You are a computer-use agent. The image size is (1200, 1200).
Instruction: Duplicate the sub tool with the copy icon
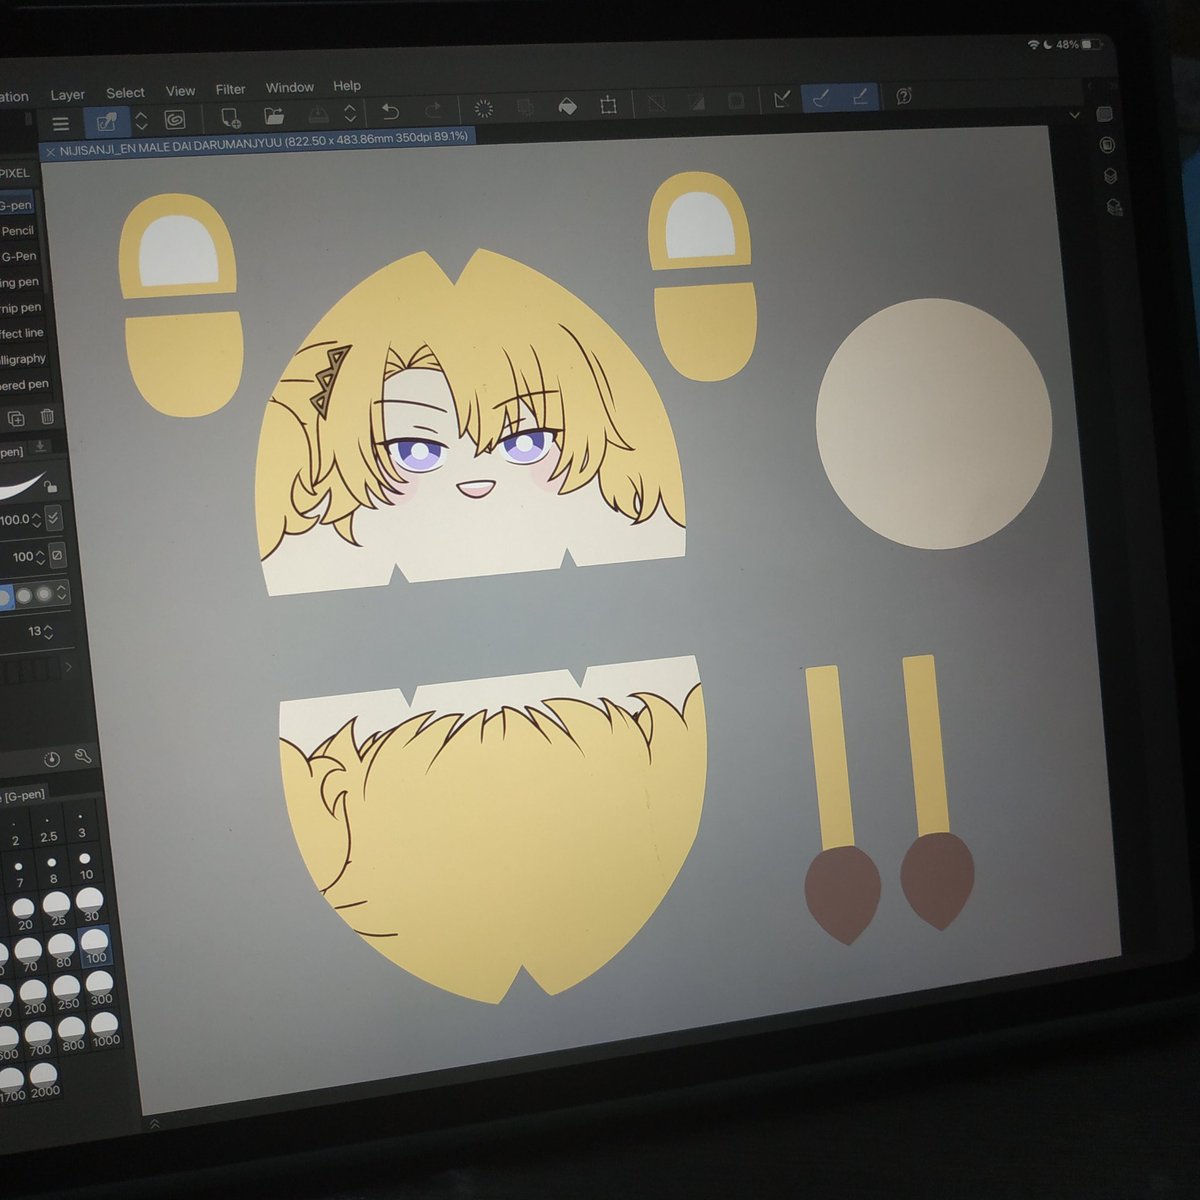coord(16,418)
